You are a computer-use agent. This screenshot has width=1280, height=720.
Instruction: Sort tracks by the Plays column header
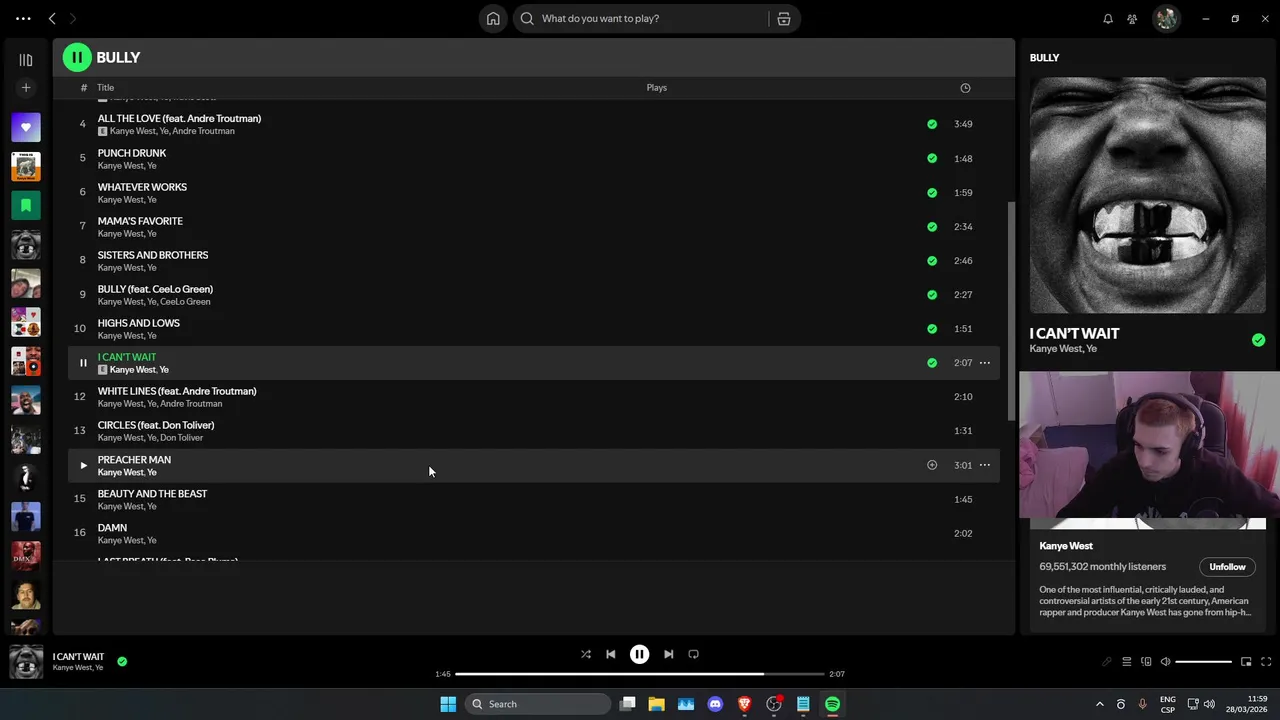pos(656,88)
